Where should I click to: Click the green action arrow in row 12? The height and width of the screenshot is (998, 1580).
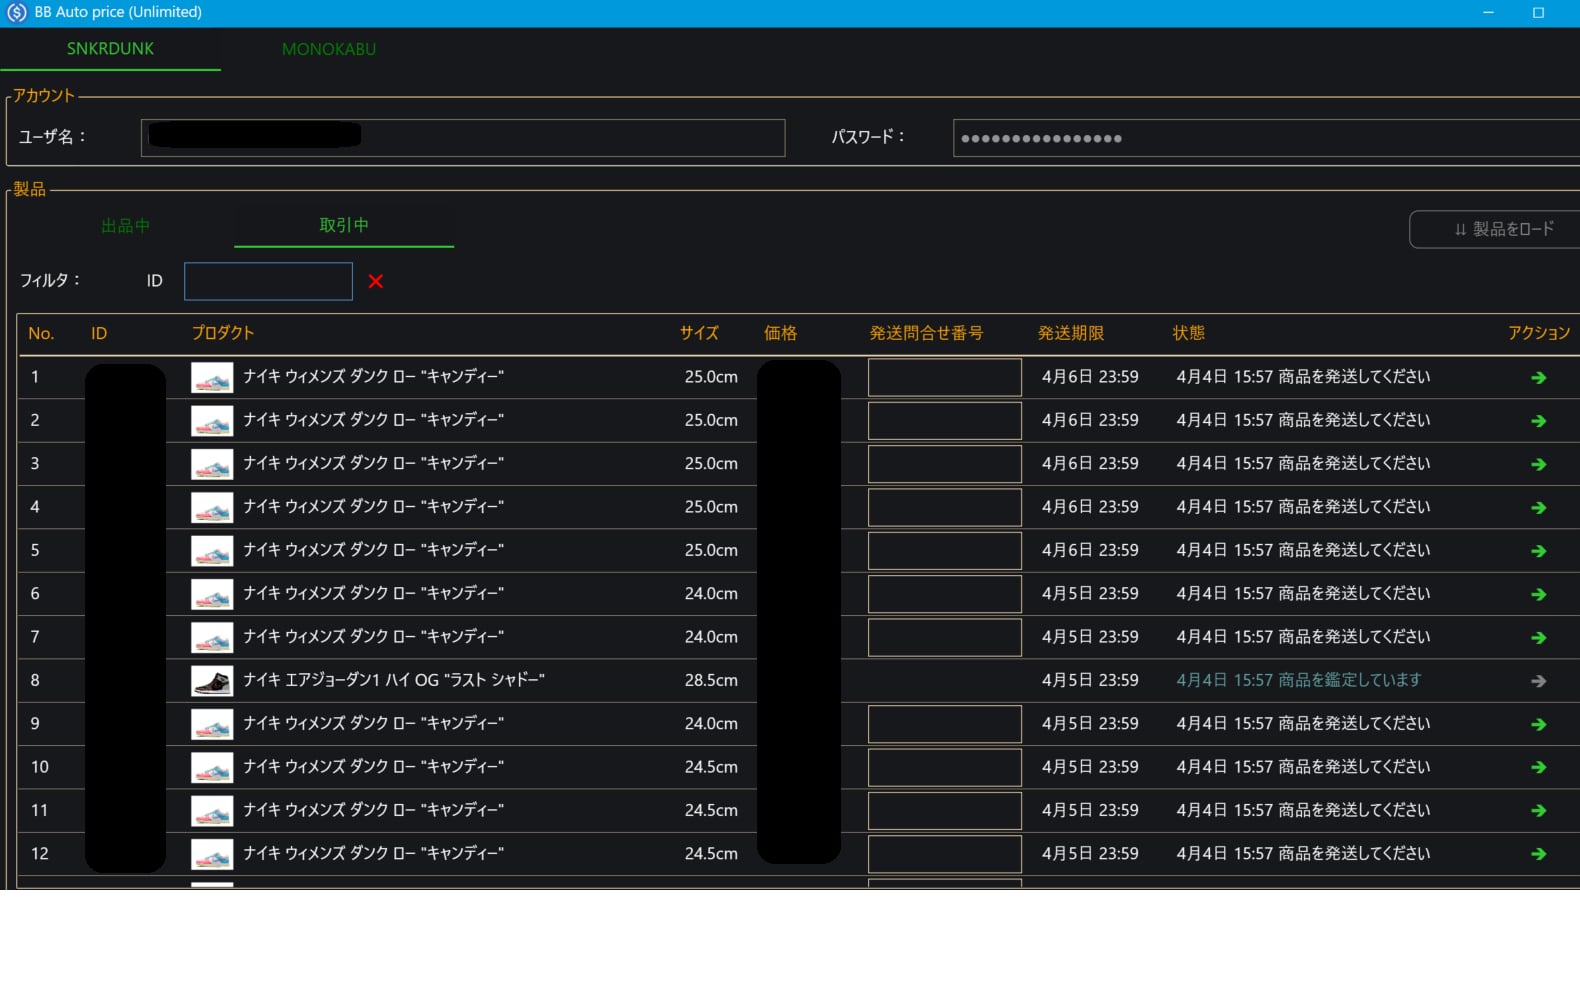1538,854
